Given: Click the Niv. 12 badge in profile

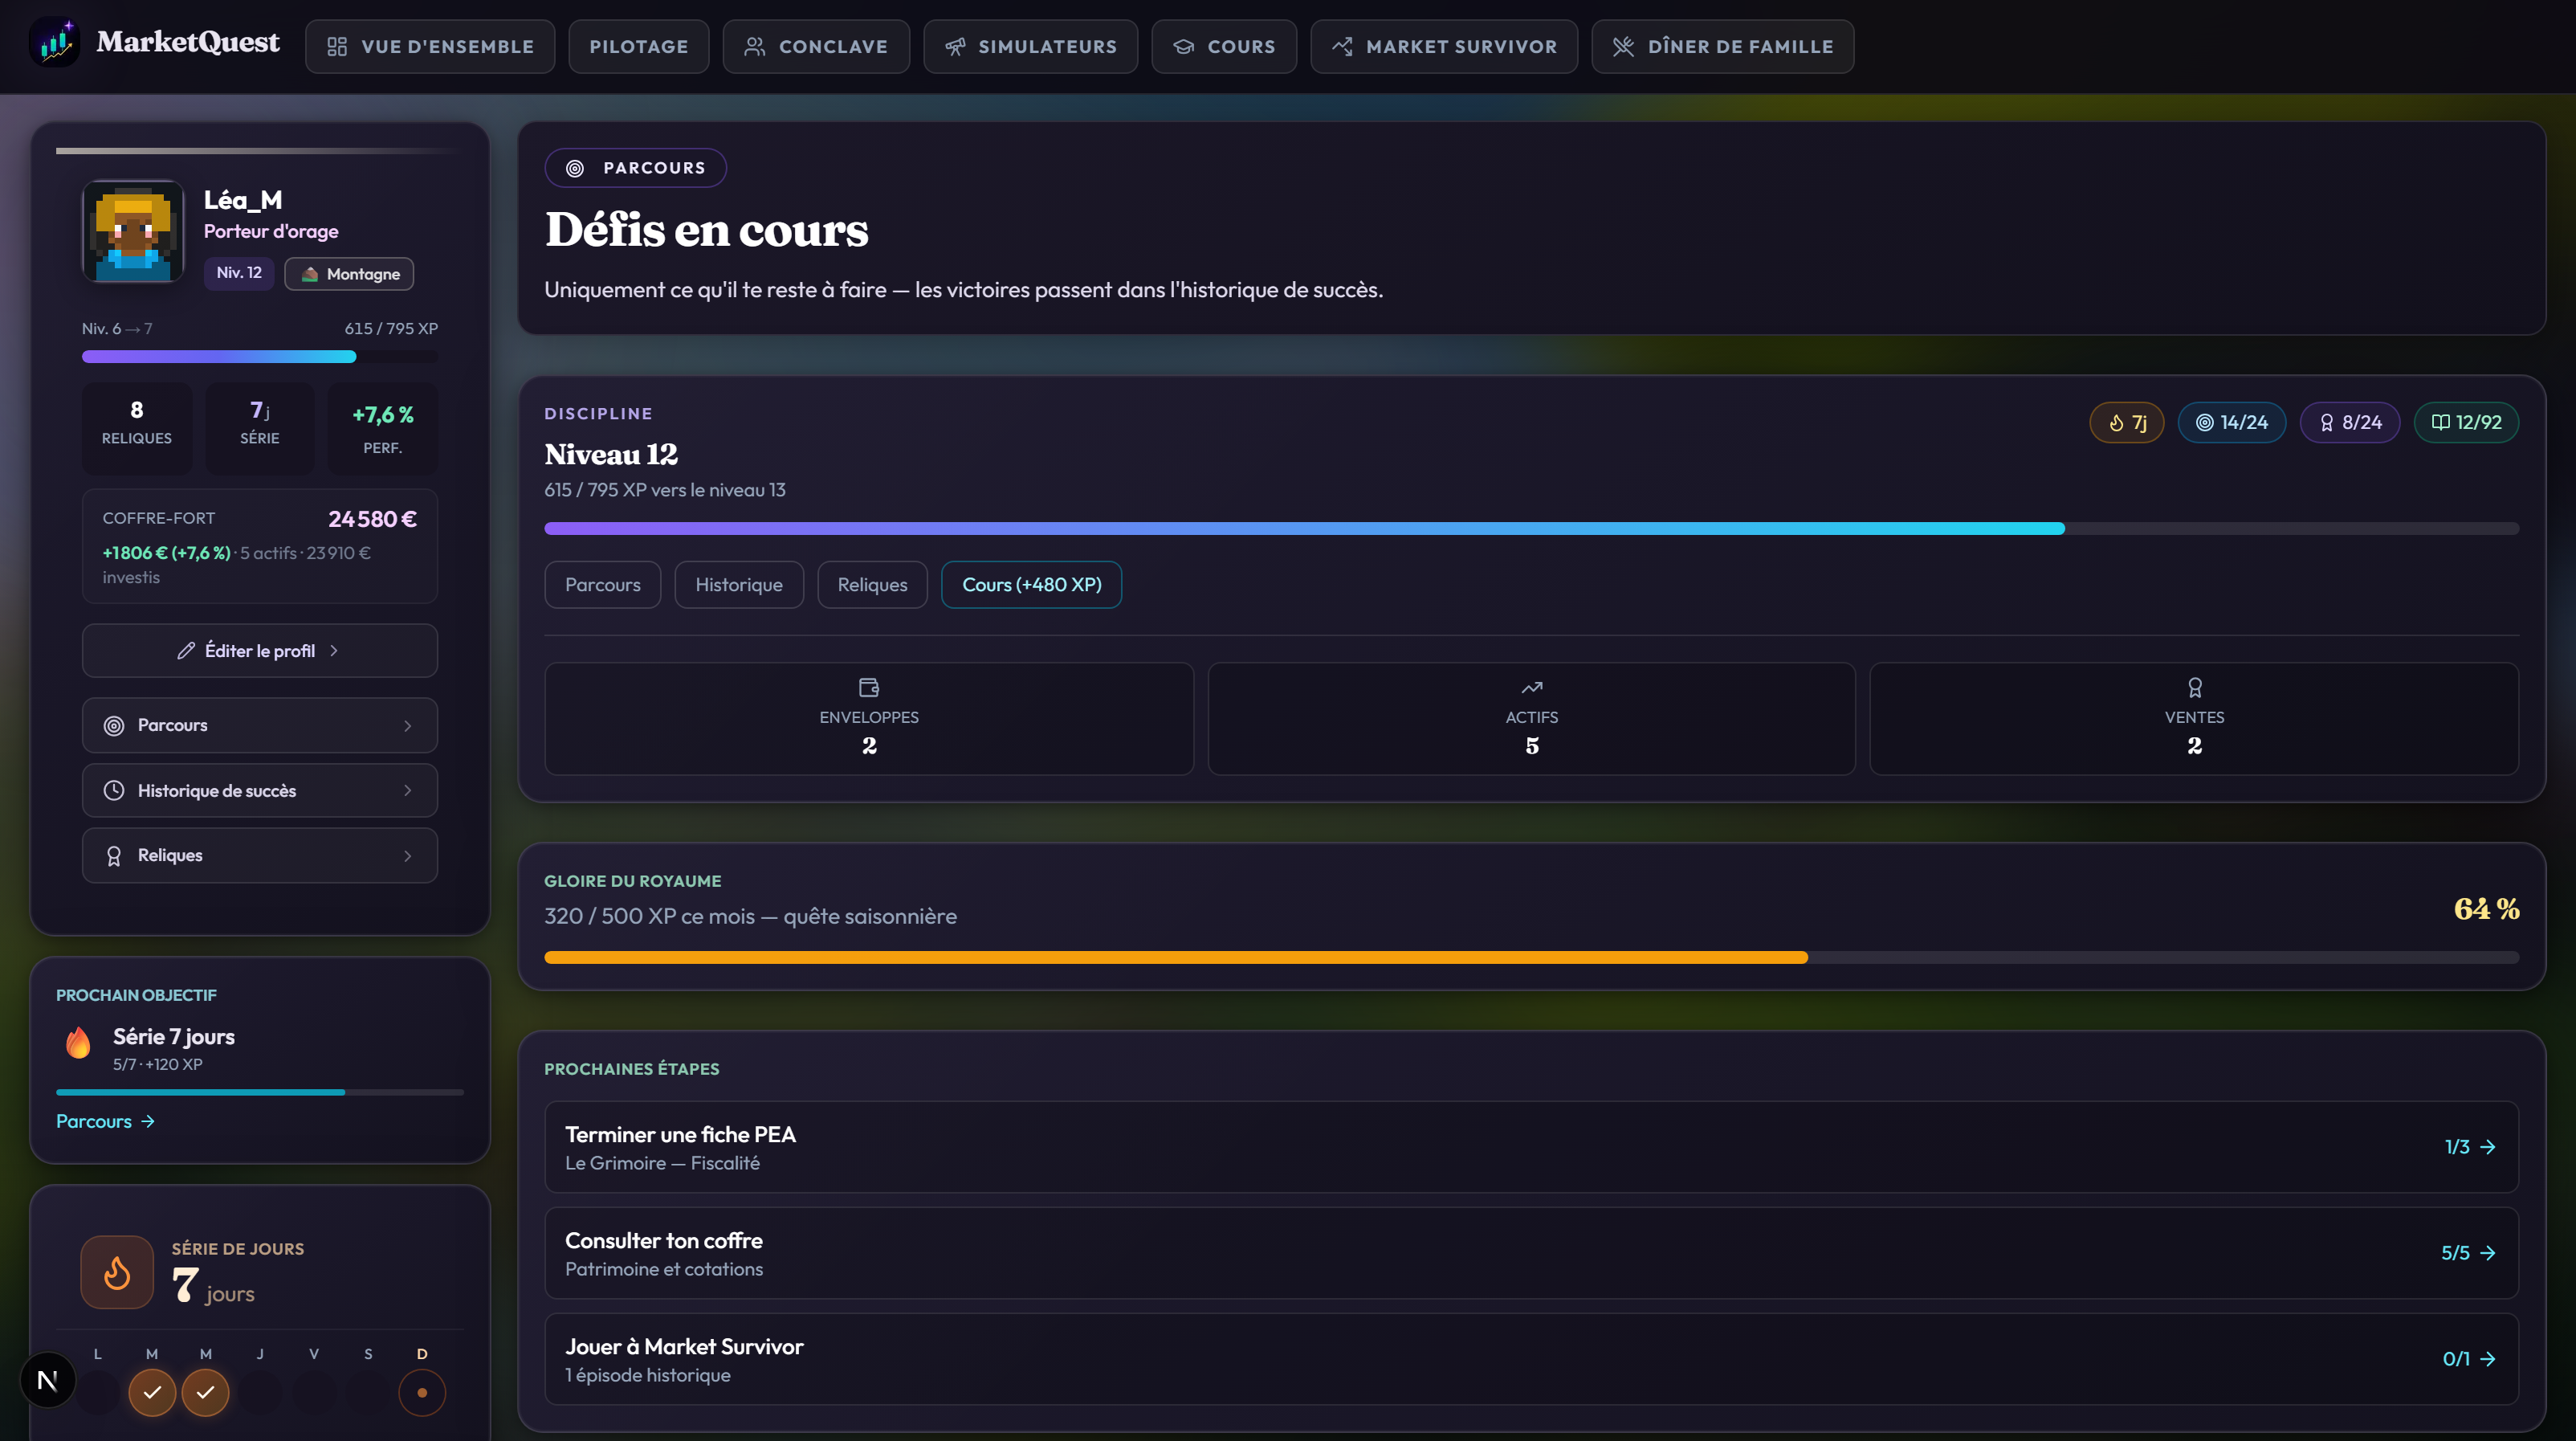Looking at the screenshot, I should point(239,273).
